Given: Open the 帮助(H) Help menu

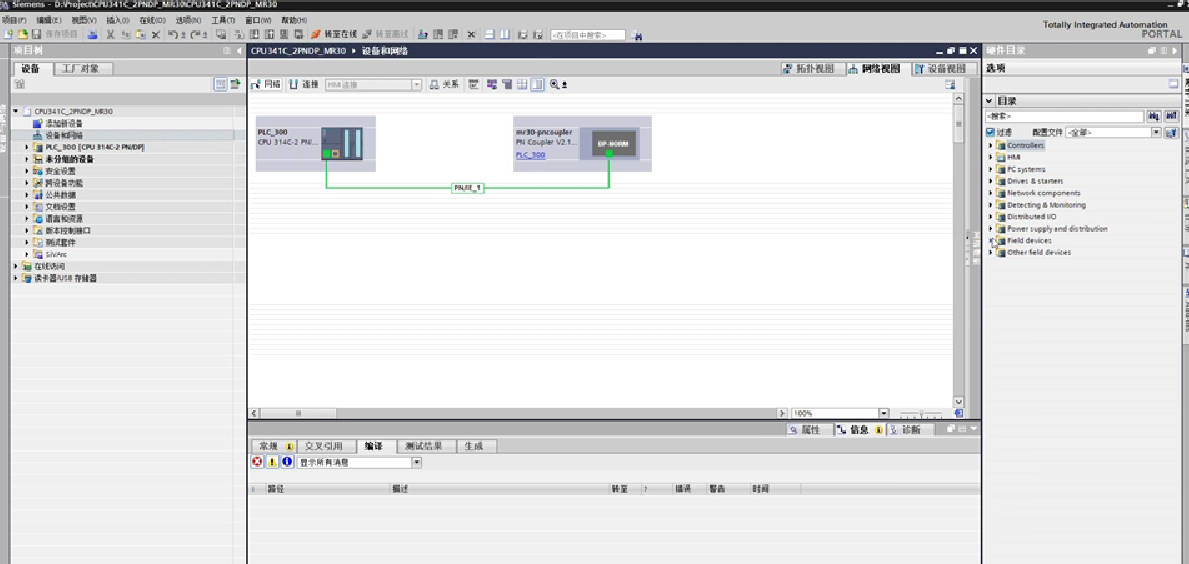Looking at the screenshot, I should click(x=293, y=20).
